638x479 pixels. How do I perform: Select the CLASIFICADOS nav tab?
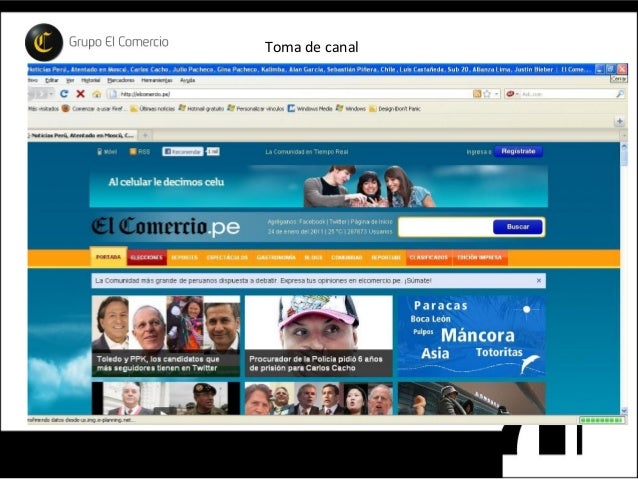(428, 258)
